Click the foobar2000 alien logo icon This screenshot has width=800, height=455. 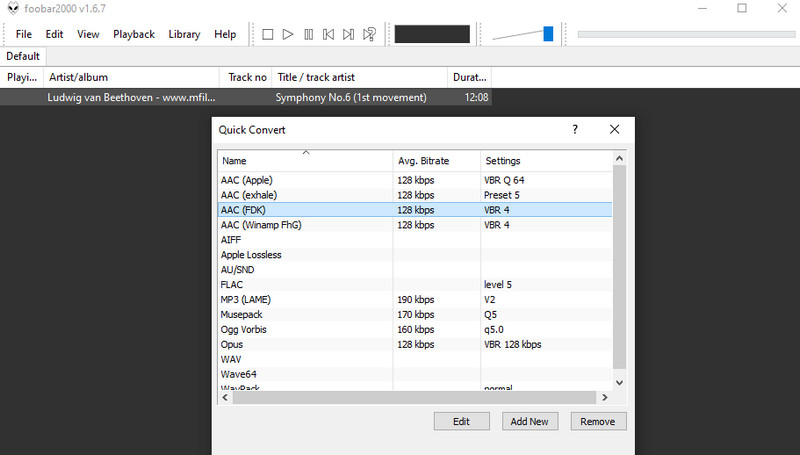(13, 9)
